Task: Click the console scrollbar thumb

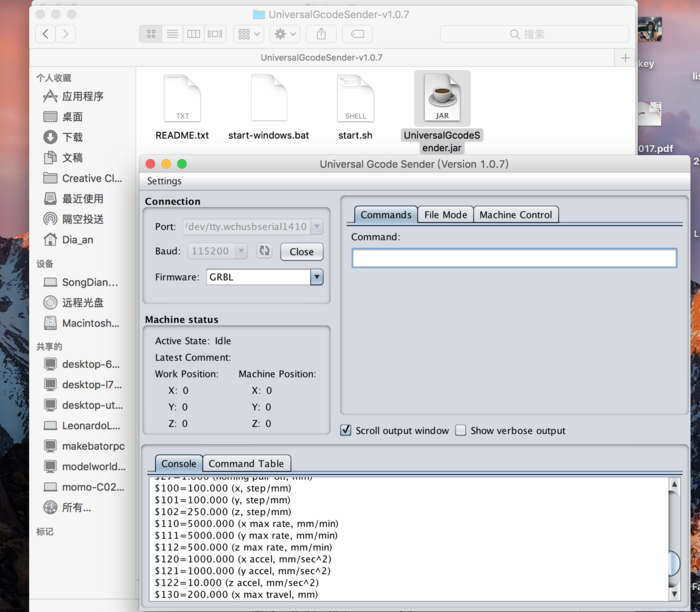Action: point(674,564)
